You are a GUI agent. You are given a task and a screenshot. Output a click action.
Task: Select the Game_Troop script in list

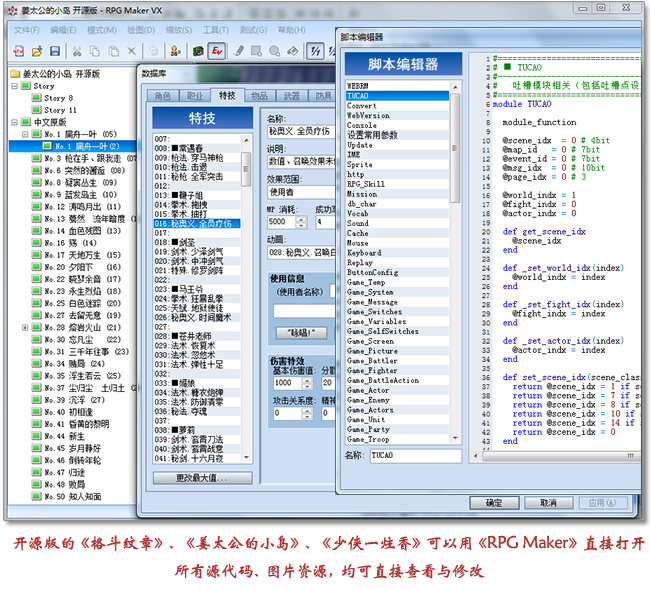[397, 439]
